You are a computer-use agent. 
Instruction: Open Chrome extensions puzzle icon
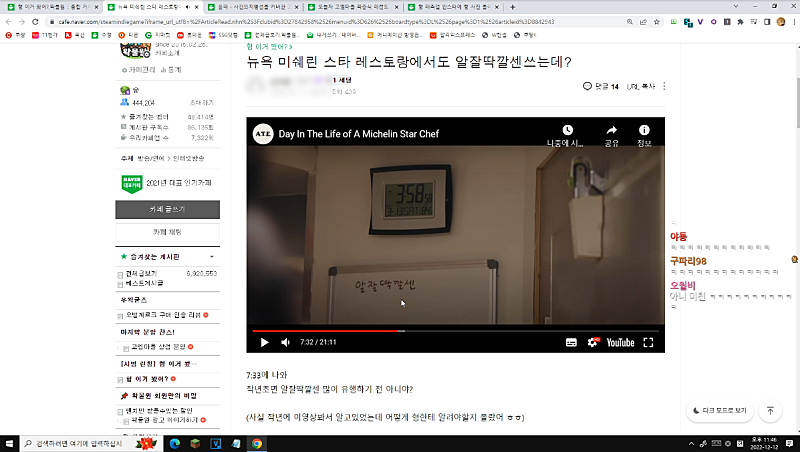pos(740,22)
